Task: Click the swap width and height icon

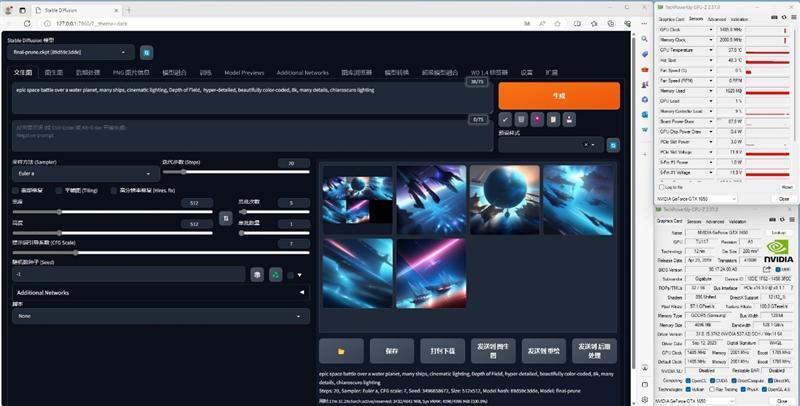Action: [x=225, y=217]
